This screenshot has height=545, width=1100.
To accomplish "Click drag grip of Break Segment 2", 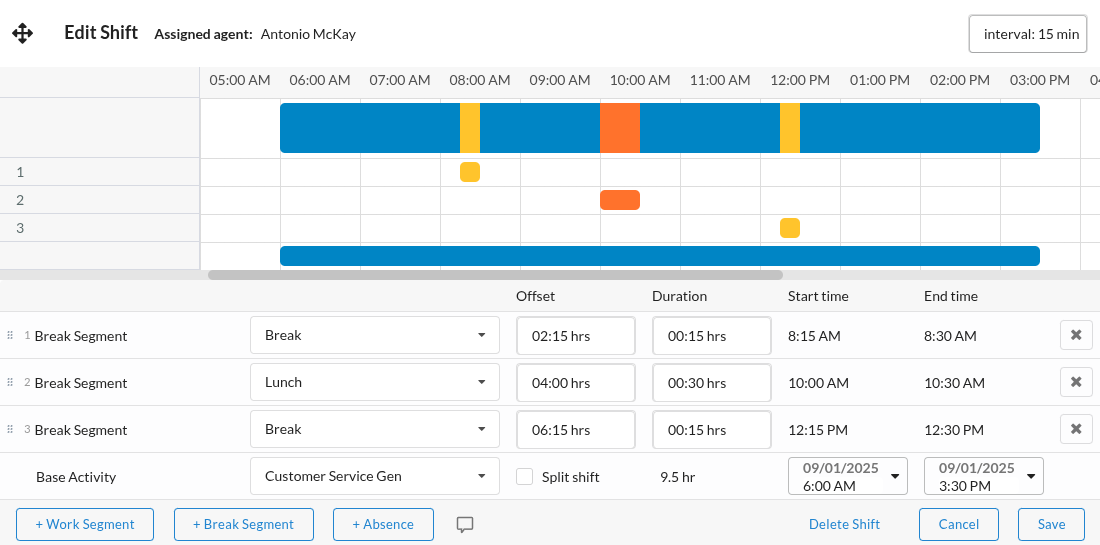I will tap(10, 383).
